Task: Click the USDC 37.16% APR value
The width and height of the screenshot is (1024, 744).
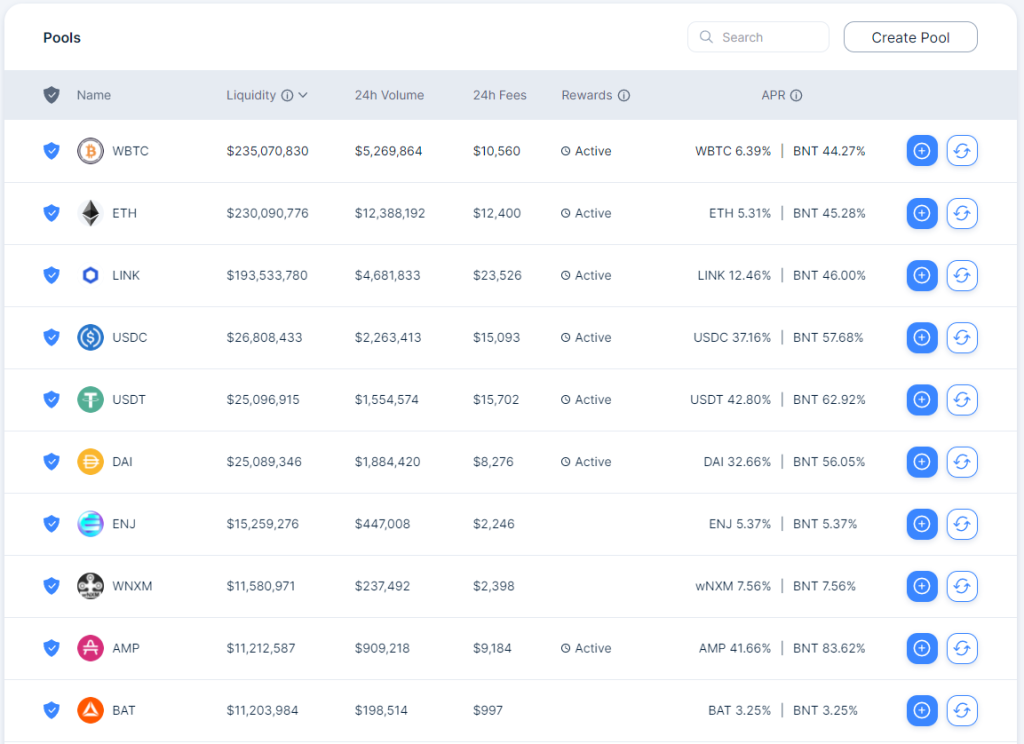Action: coord(732,337)
